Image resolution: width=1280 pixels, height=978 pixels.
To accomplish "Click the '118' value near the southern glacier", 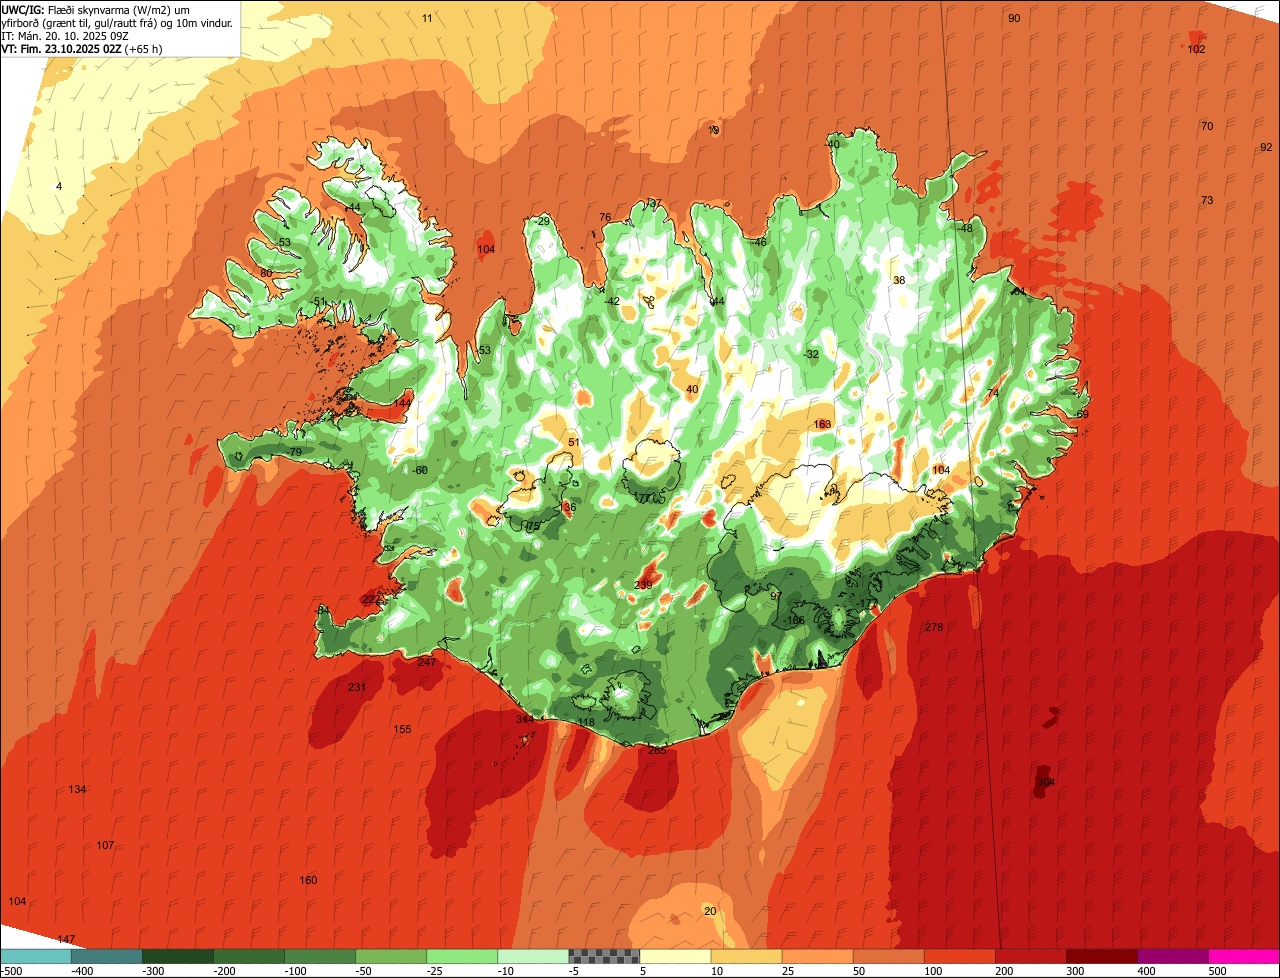I will pos(586,722).
